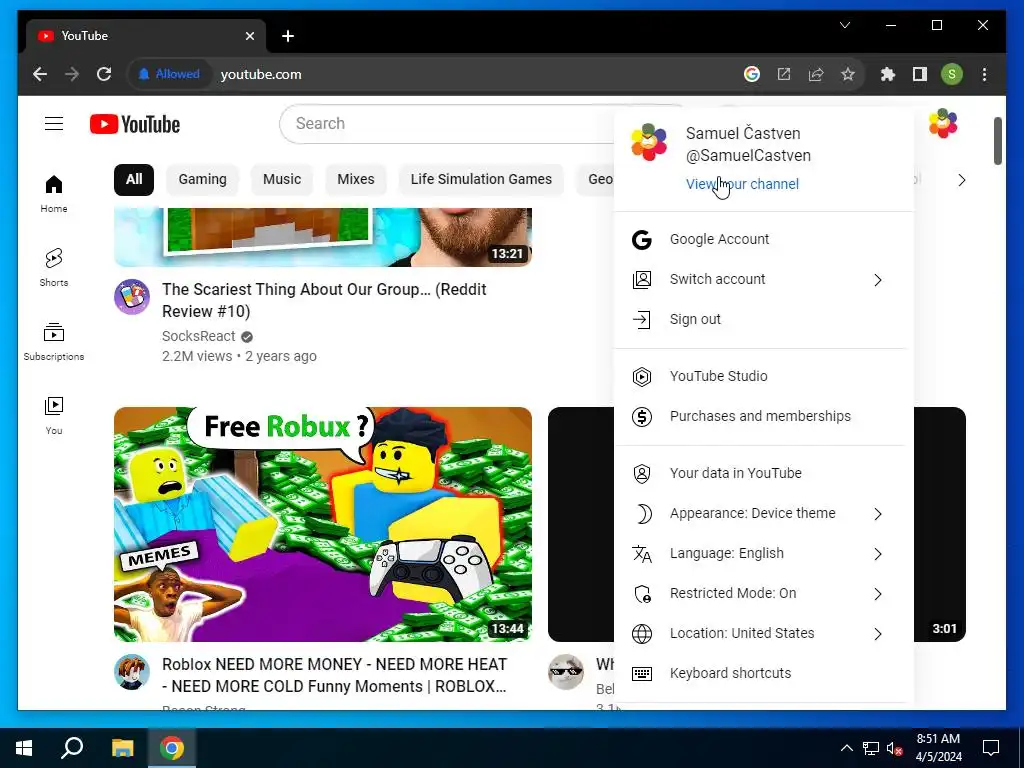Select the Gaming category chip
Viewport: 1024px width, 768px height.
(202, 180)
